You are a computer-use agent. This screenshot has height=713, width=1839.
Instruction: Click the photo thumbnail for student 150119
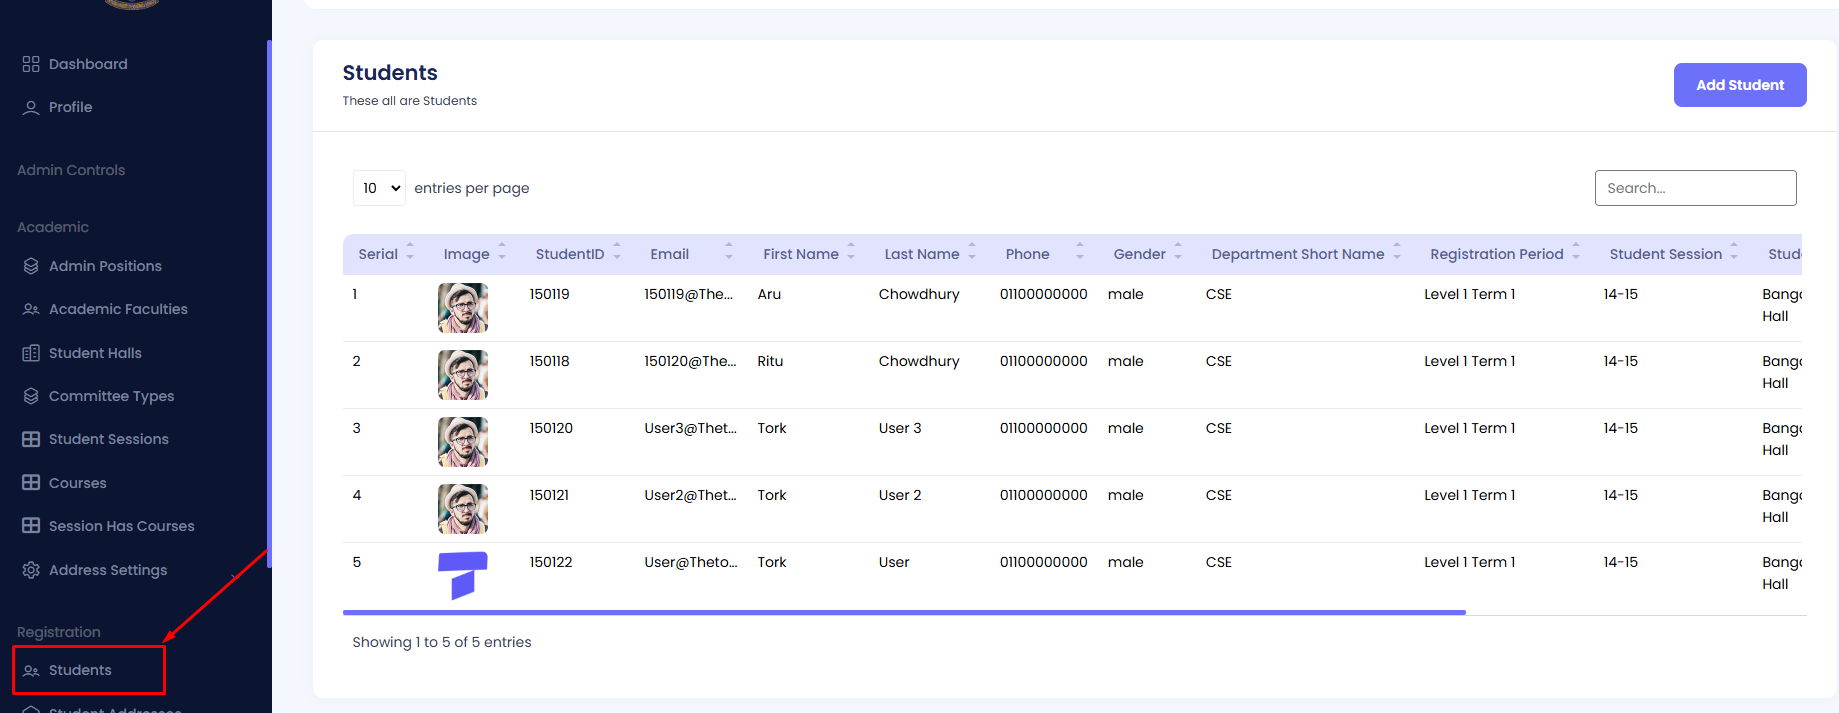pos(463,308)
